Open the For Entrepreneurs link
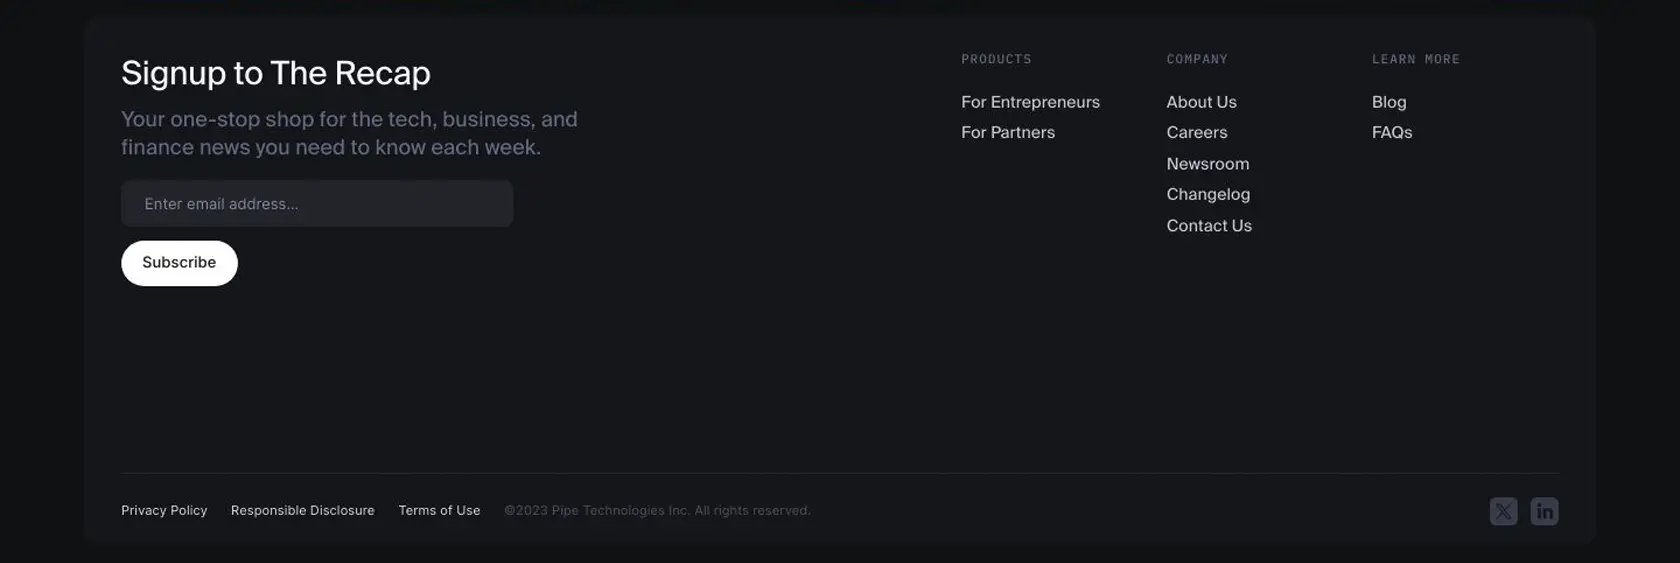 [1030, 102]
